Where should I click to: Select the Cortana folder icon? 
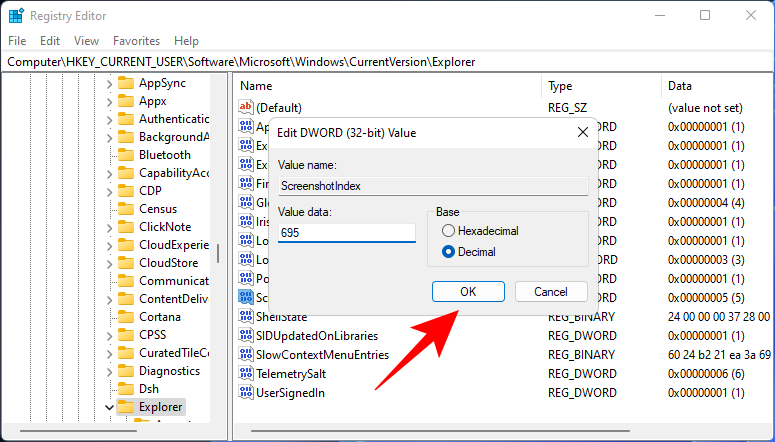click(x=126, y=317)
